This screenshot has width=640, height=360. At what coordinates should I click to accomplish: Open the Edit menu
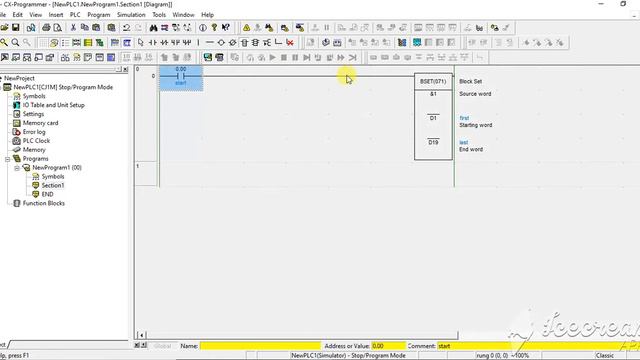pyautogui.click(x=18, y=15)
